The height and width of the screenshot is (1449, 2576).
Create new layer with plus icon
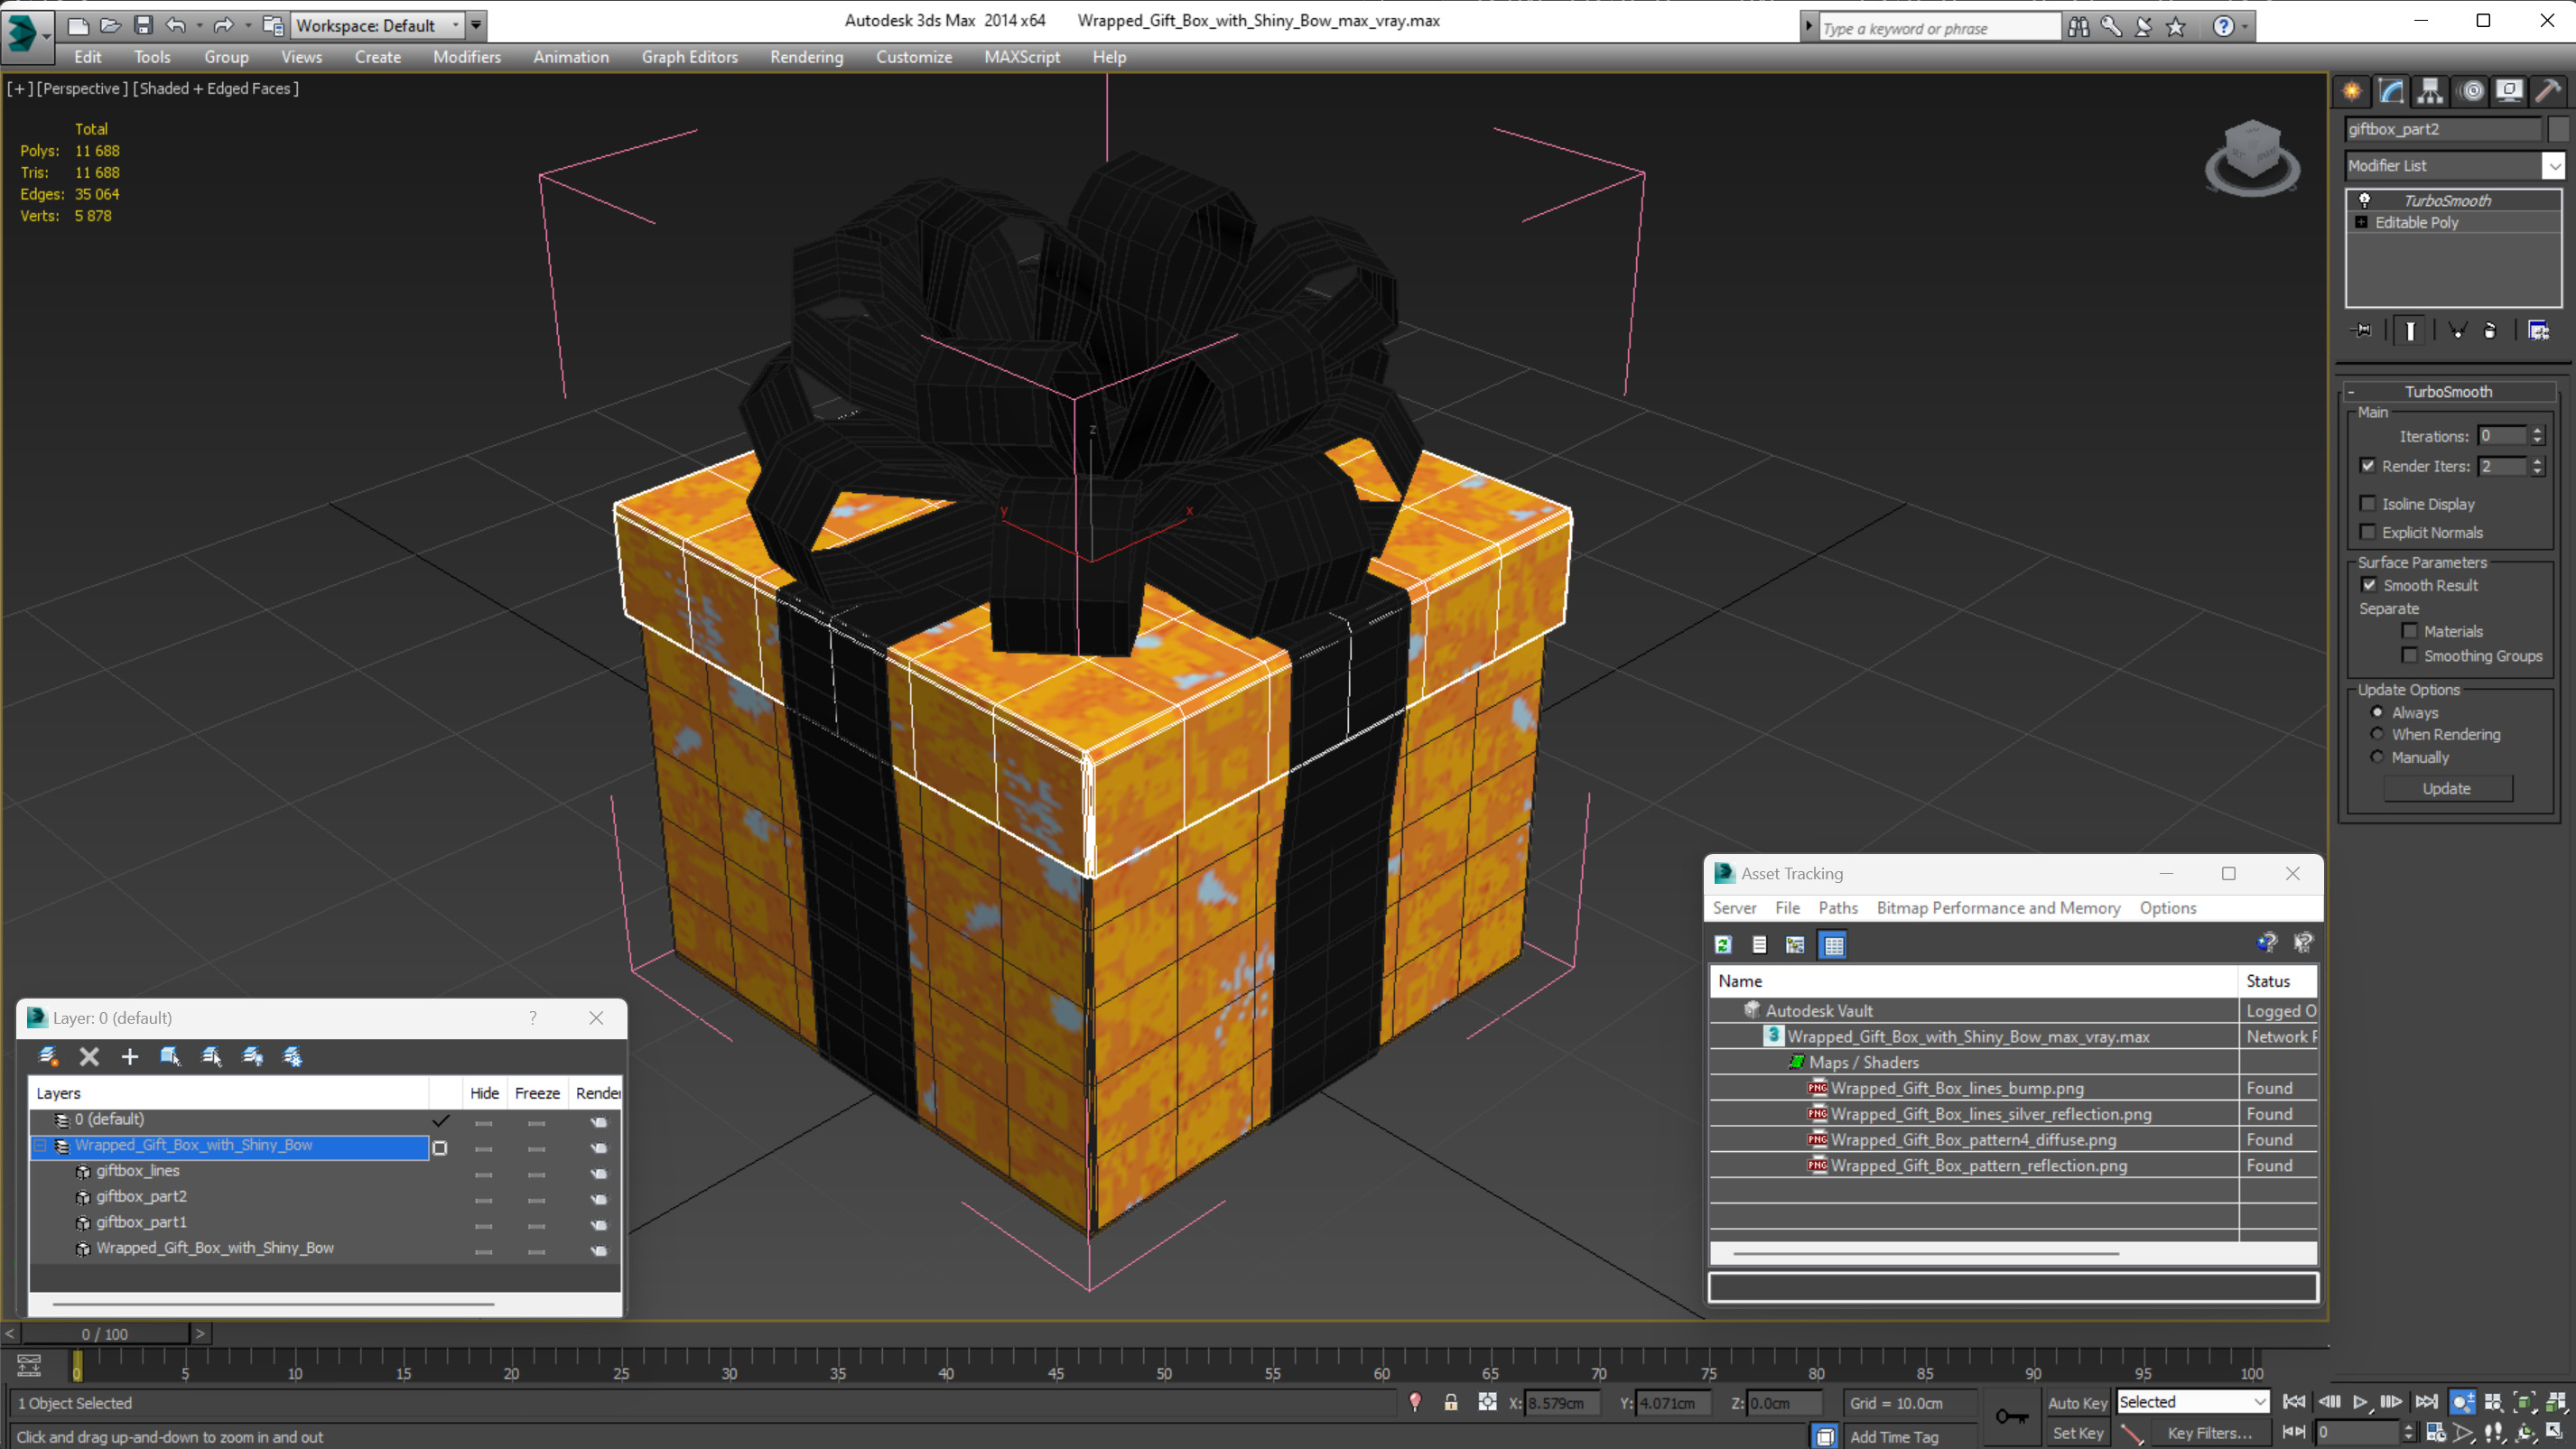coord(129,1056)
